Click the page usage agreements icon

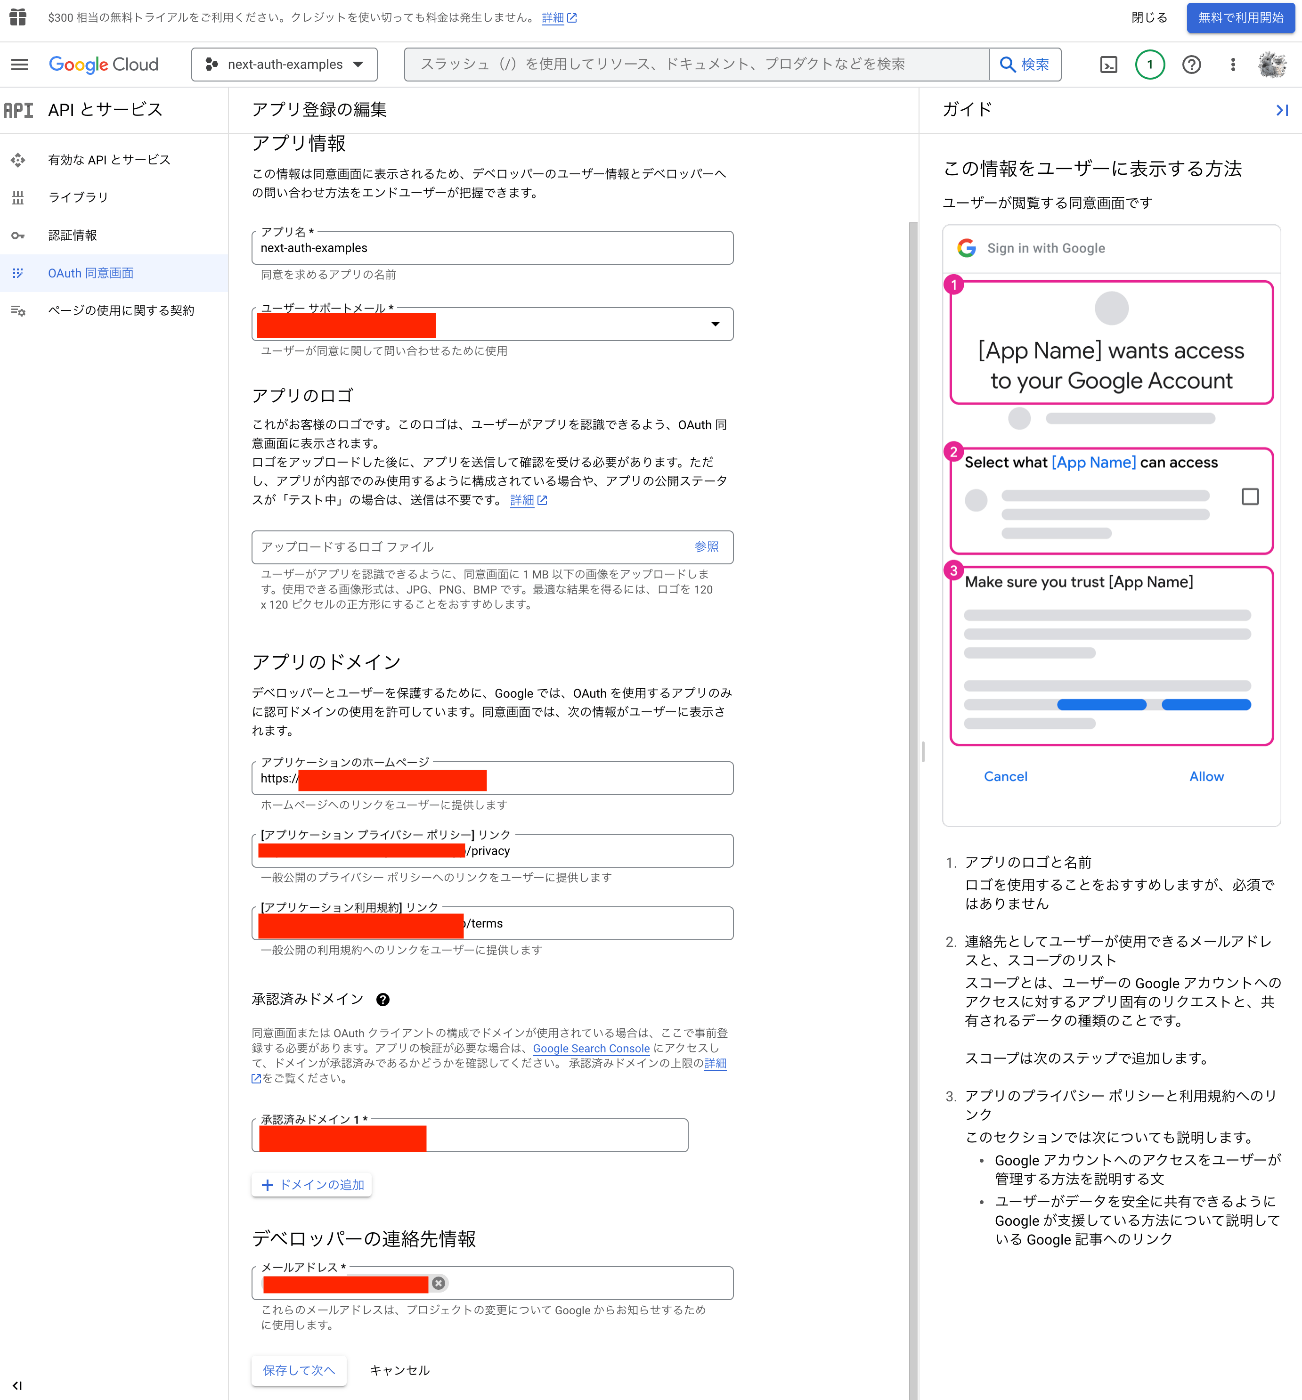[x=17, y=311]
